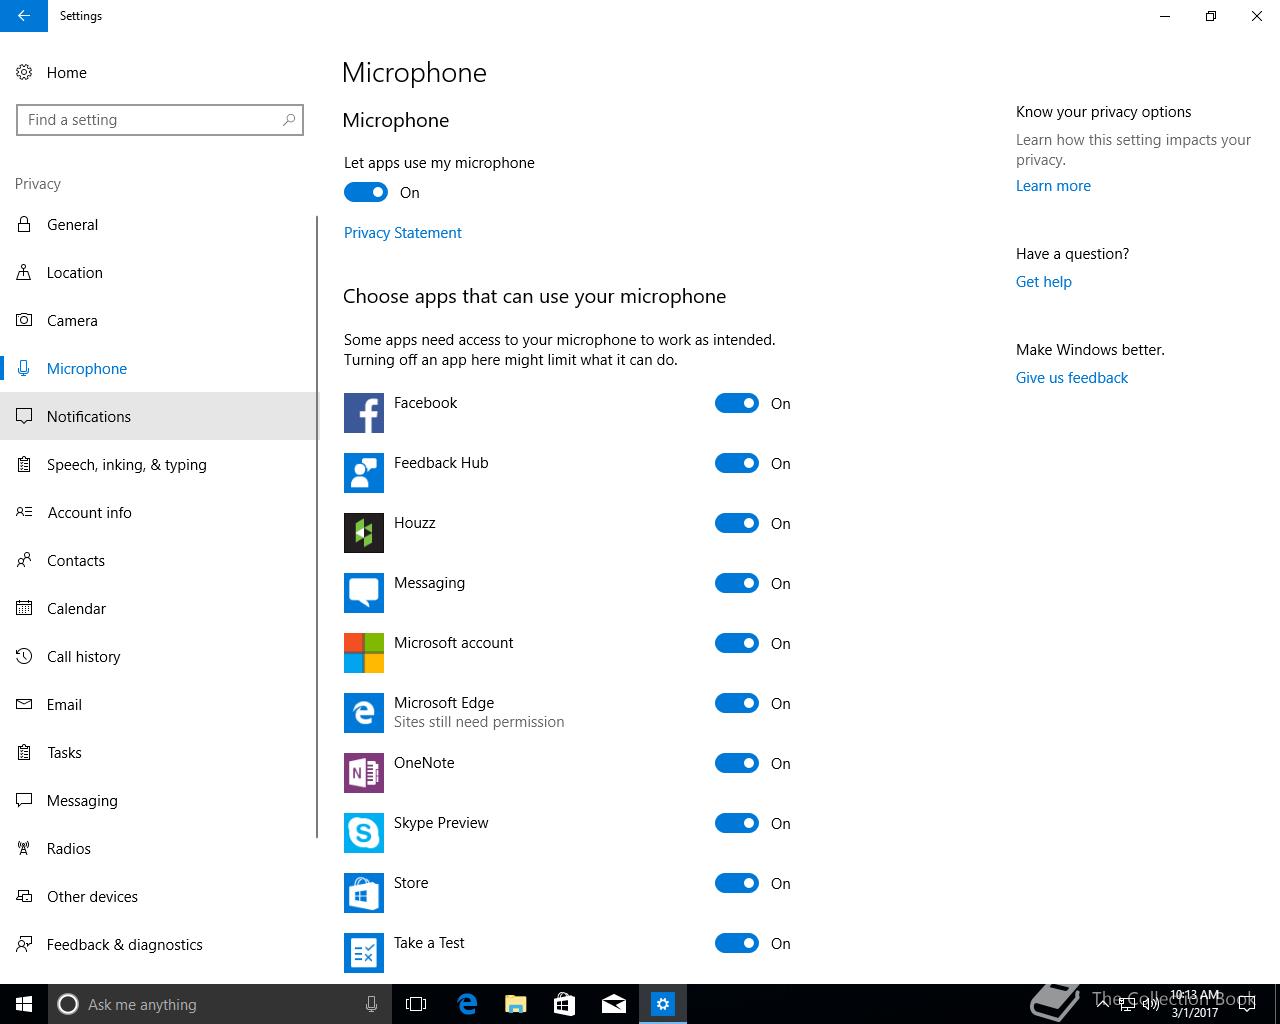Click the Skype Preview app icon
1280x1024 pixels.
(x=364, y=833)
